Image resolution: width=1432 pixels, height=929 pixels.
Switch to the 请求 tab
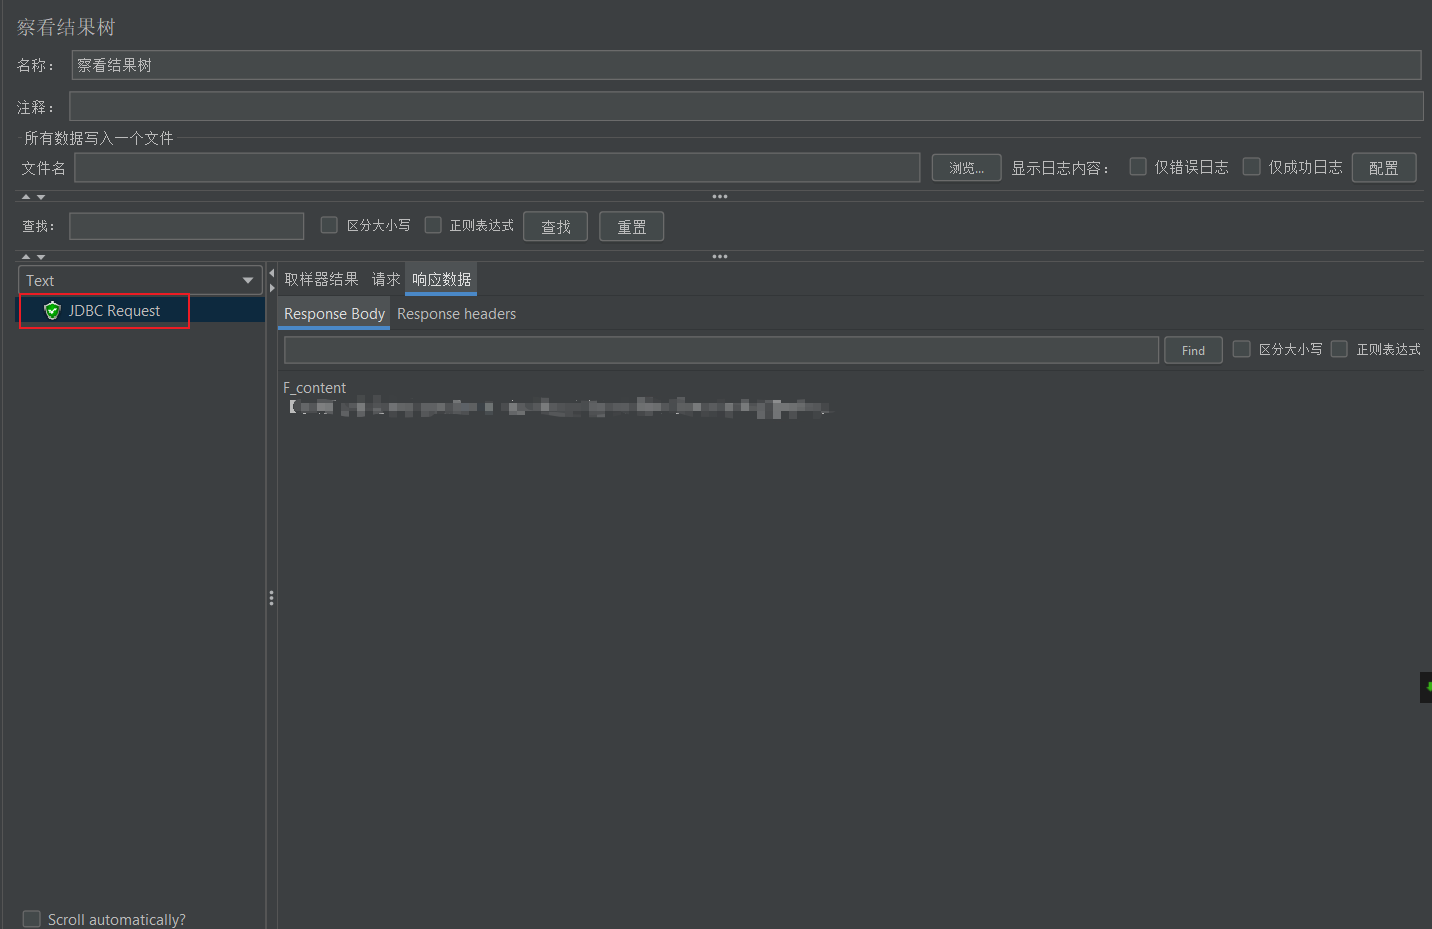386,279
